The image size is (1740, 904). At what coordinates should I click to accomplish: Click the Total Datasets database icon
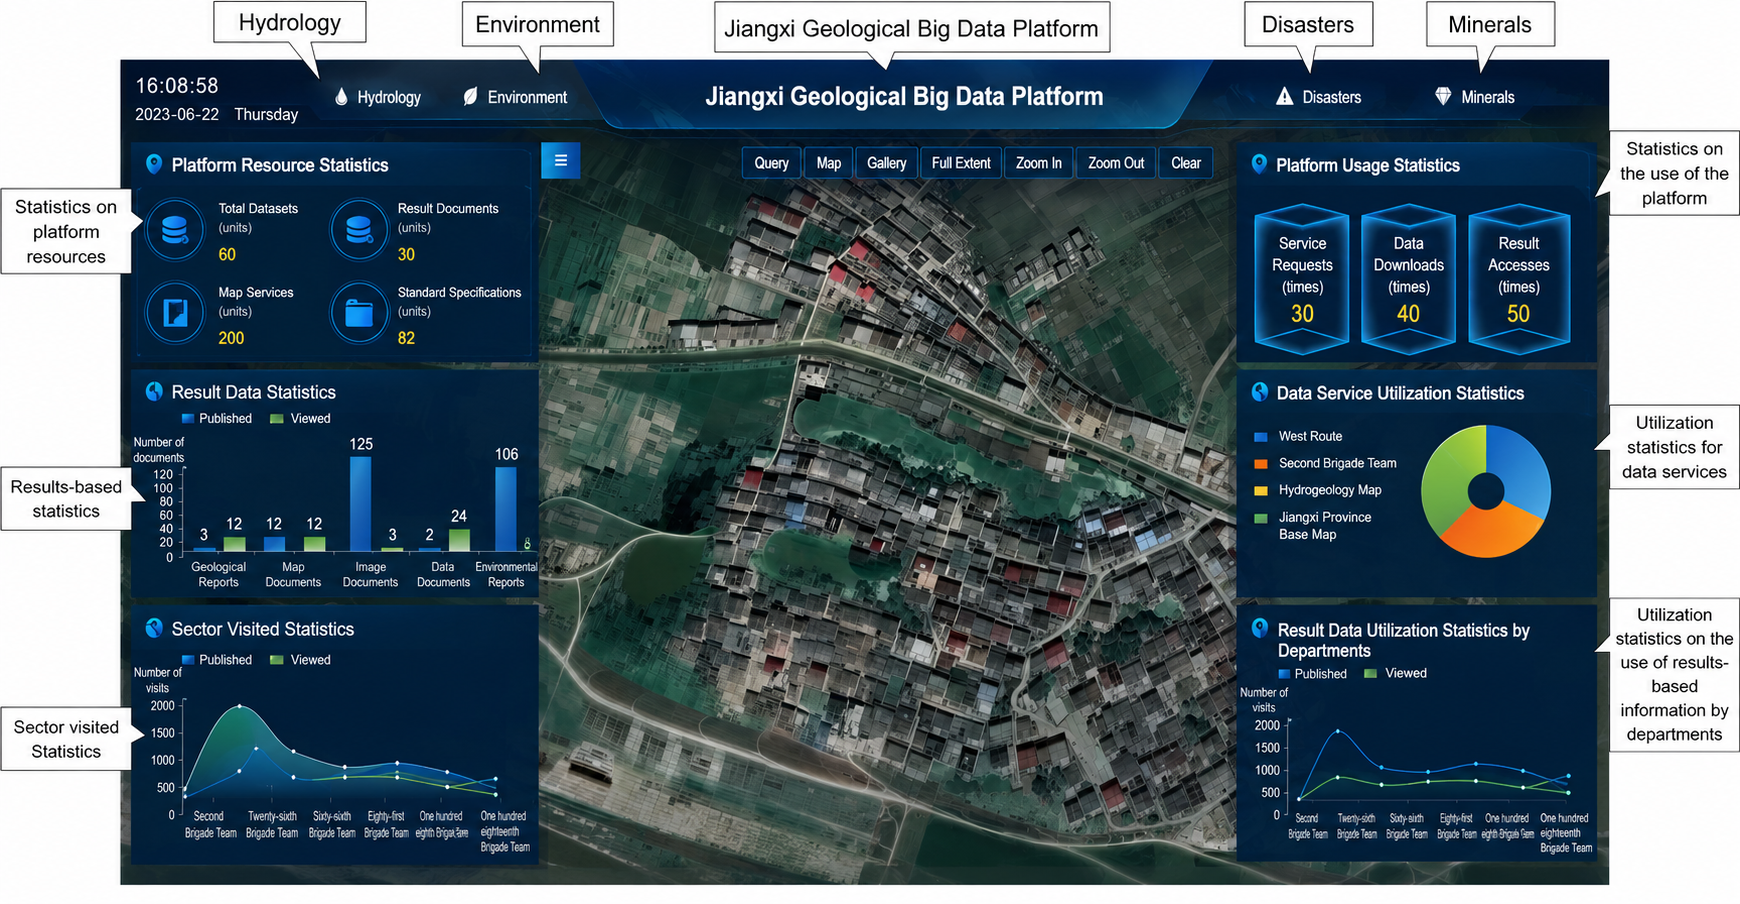pyautogui.click(x=175, y=230)
